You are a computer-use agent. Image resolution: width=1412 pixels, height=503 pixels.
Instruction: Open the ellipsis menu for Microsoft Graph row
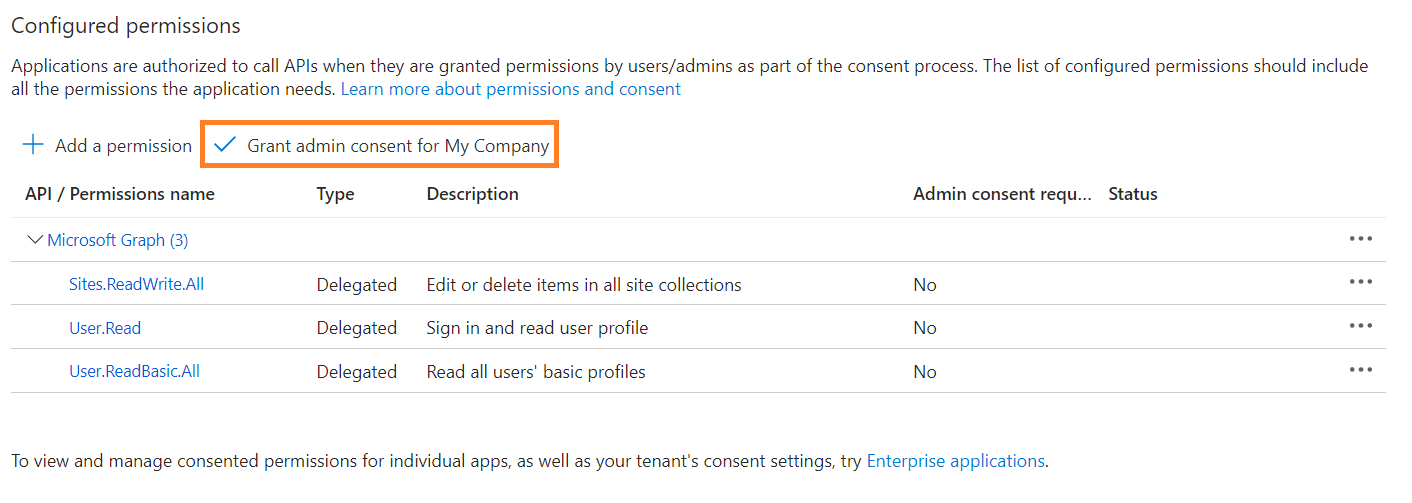pyautogui.click(x=1360, y=239)
